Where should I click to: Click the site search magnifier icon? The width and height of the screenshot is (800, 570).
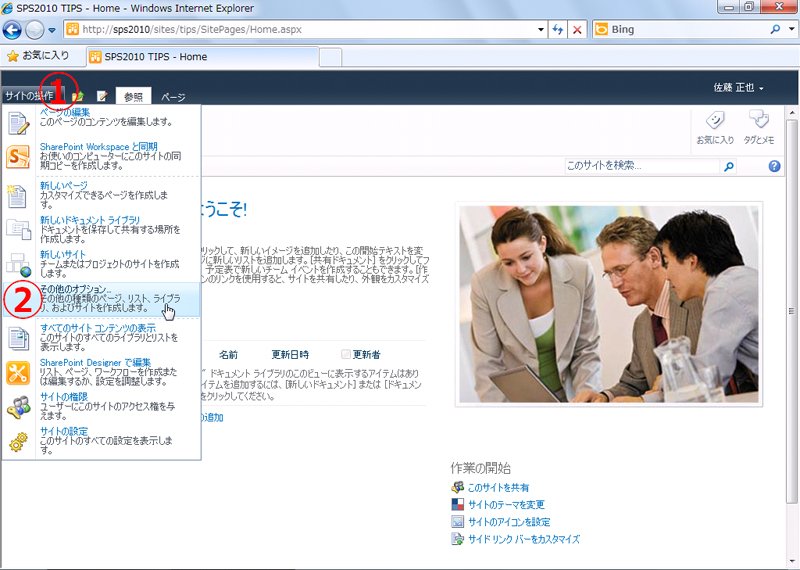coord(729,166)
